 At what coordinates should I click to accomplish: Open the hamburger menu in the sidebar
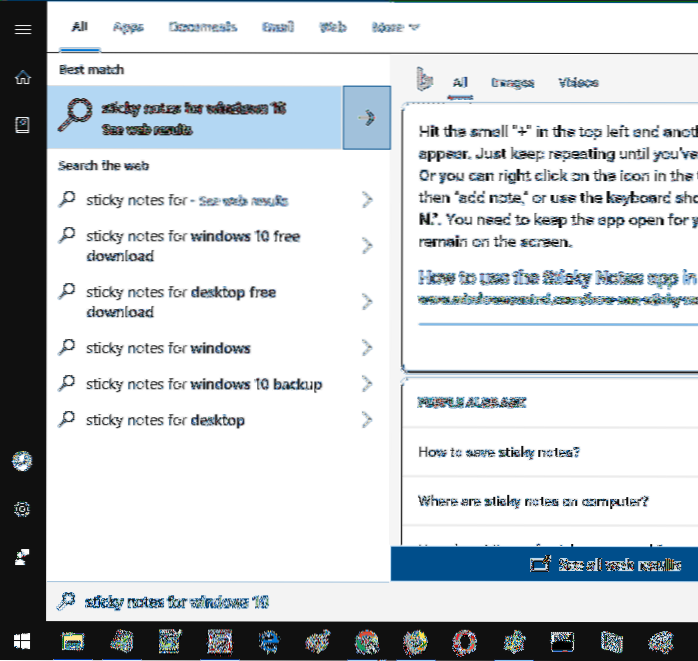tap(22, 28)
